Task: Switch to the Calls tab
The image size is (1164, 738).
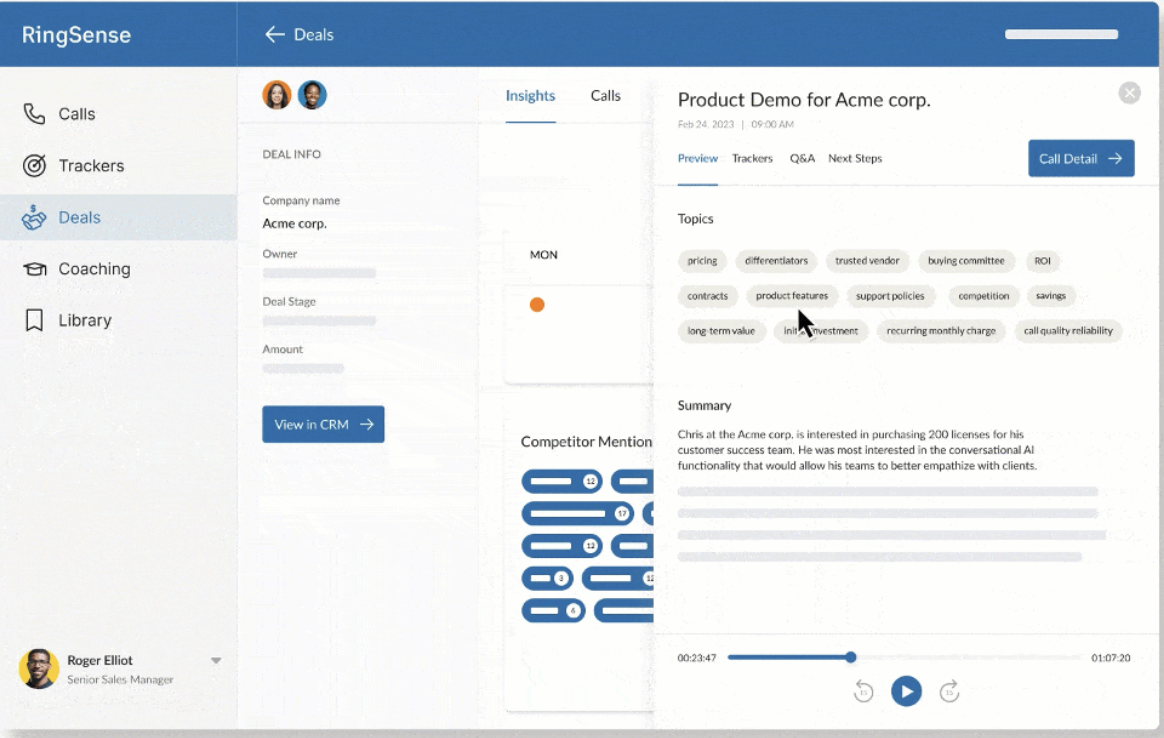Action: (605, 96)
